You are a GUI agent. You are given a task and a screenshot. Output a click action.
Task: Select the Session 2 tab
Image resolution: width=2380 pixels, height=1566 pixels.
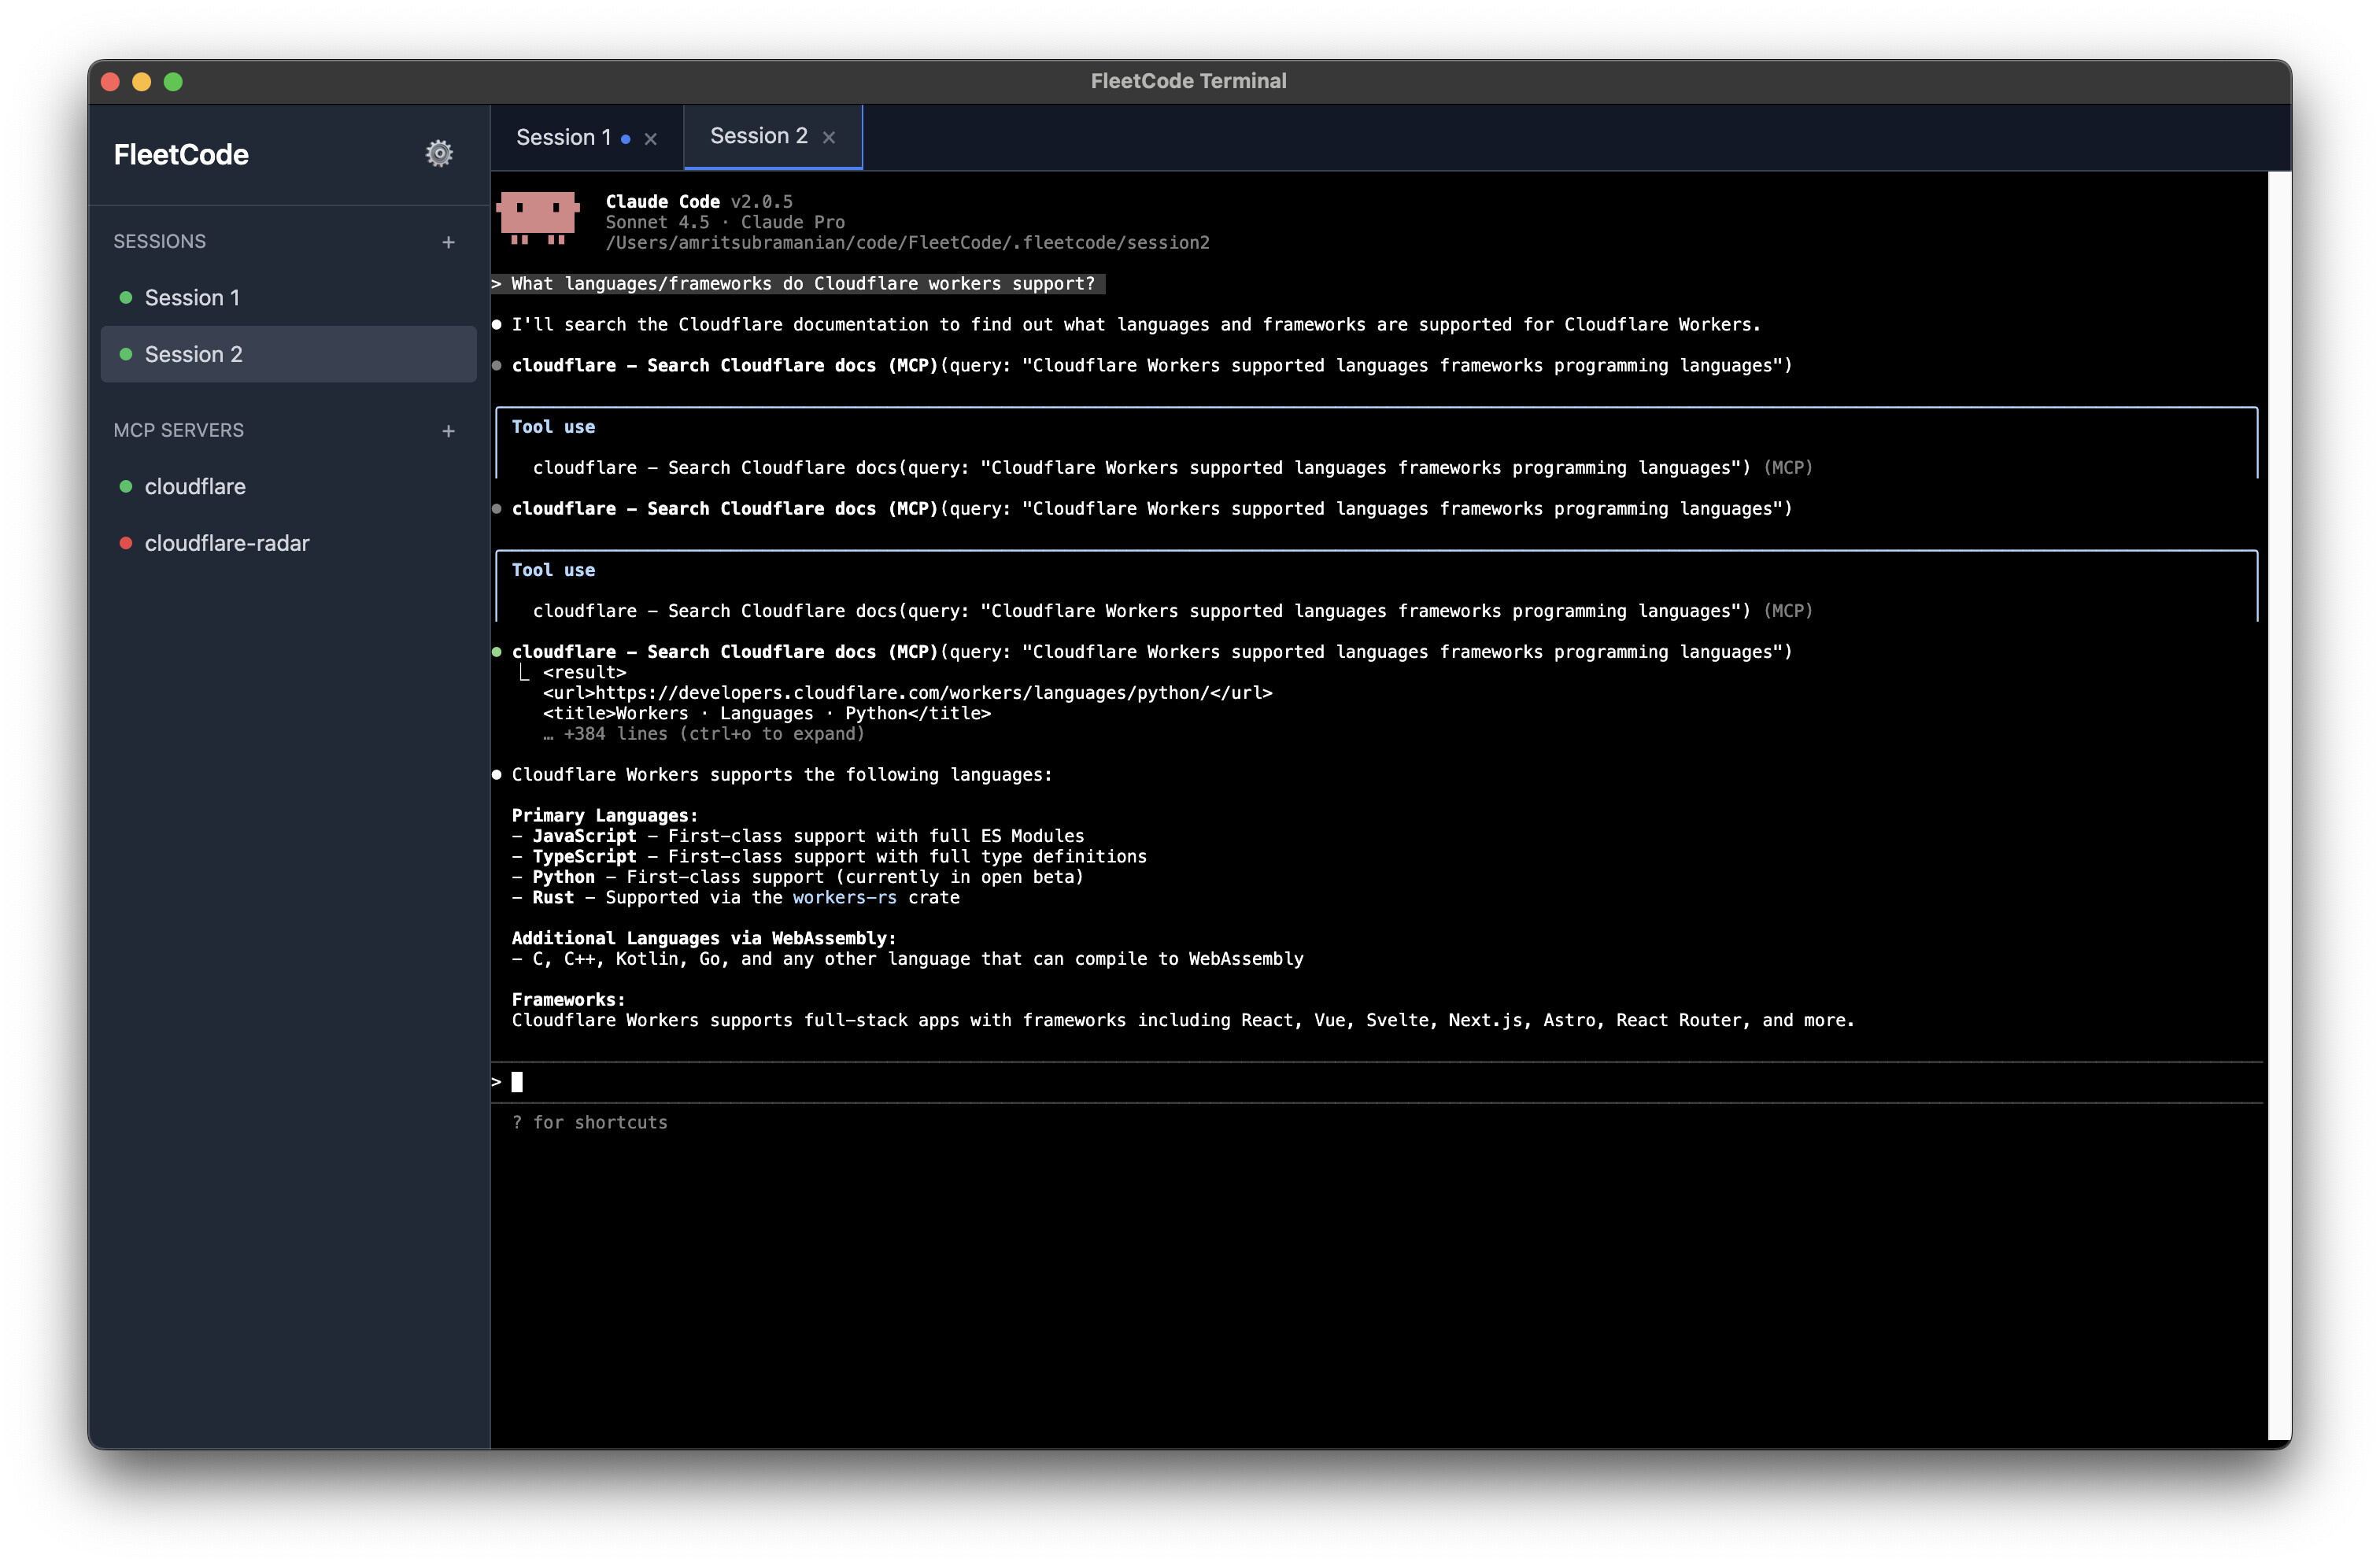758,136
